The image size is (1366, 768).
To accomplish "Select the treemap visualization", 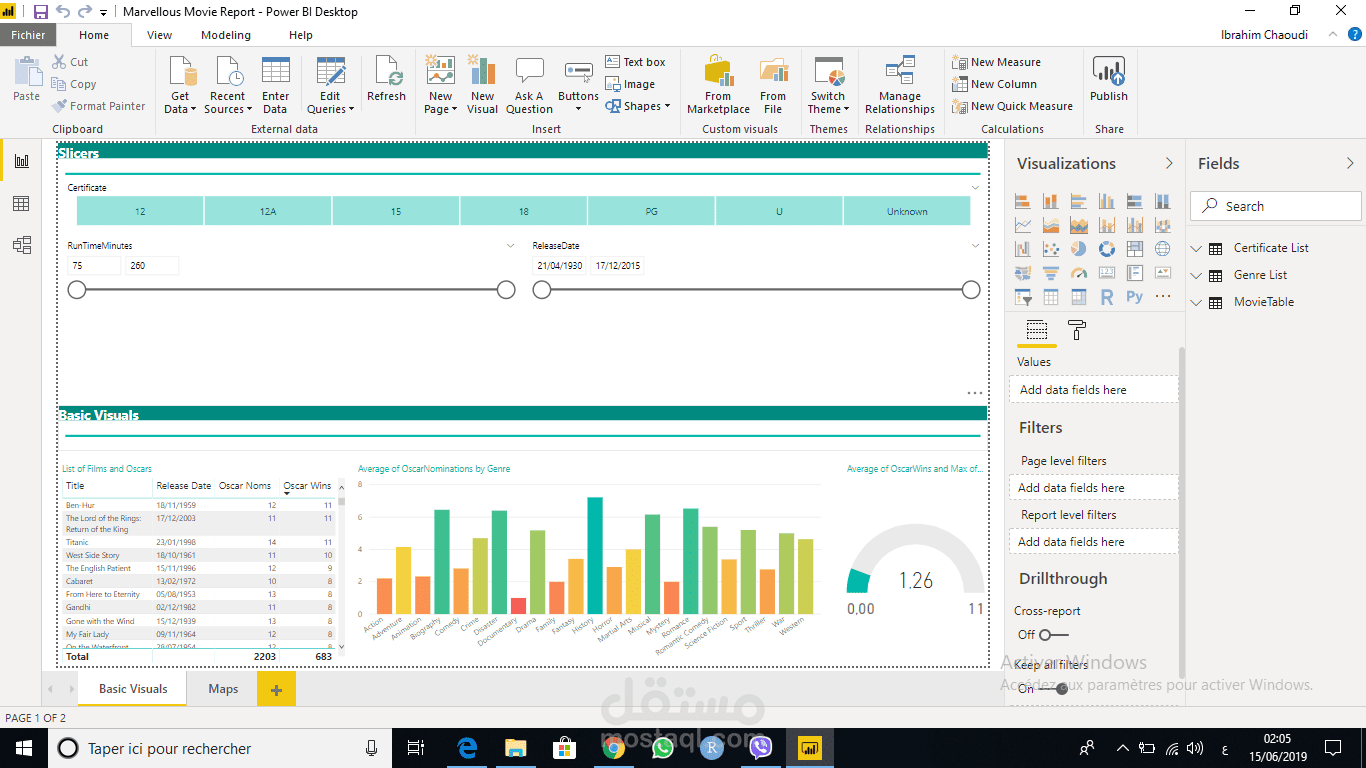I will (1135, 249).
